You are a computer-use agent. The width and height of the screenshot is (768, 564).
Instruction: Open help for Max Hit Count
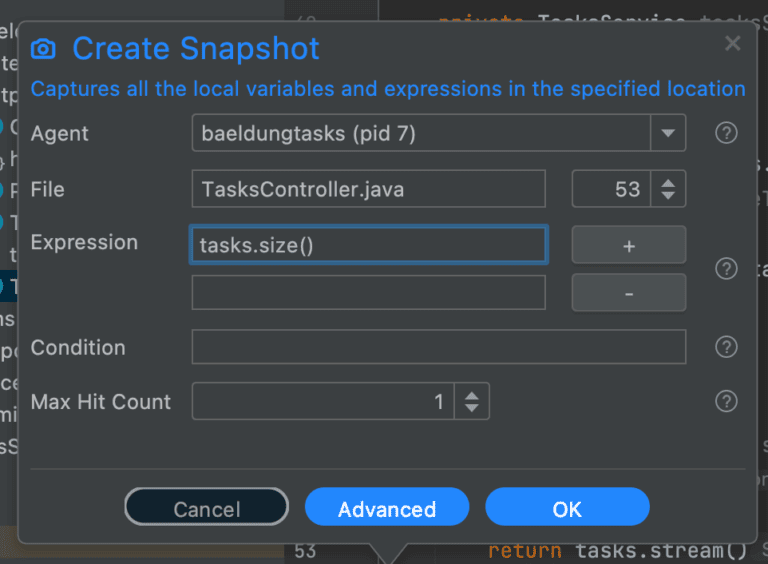[x=727, y=401]
